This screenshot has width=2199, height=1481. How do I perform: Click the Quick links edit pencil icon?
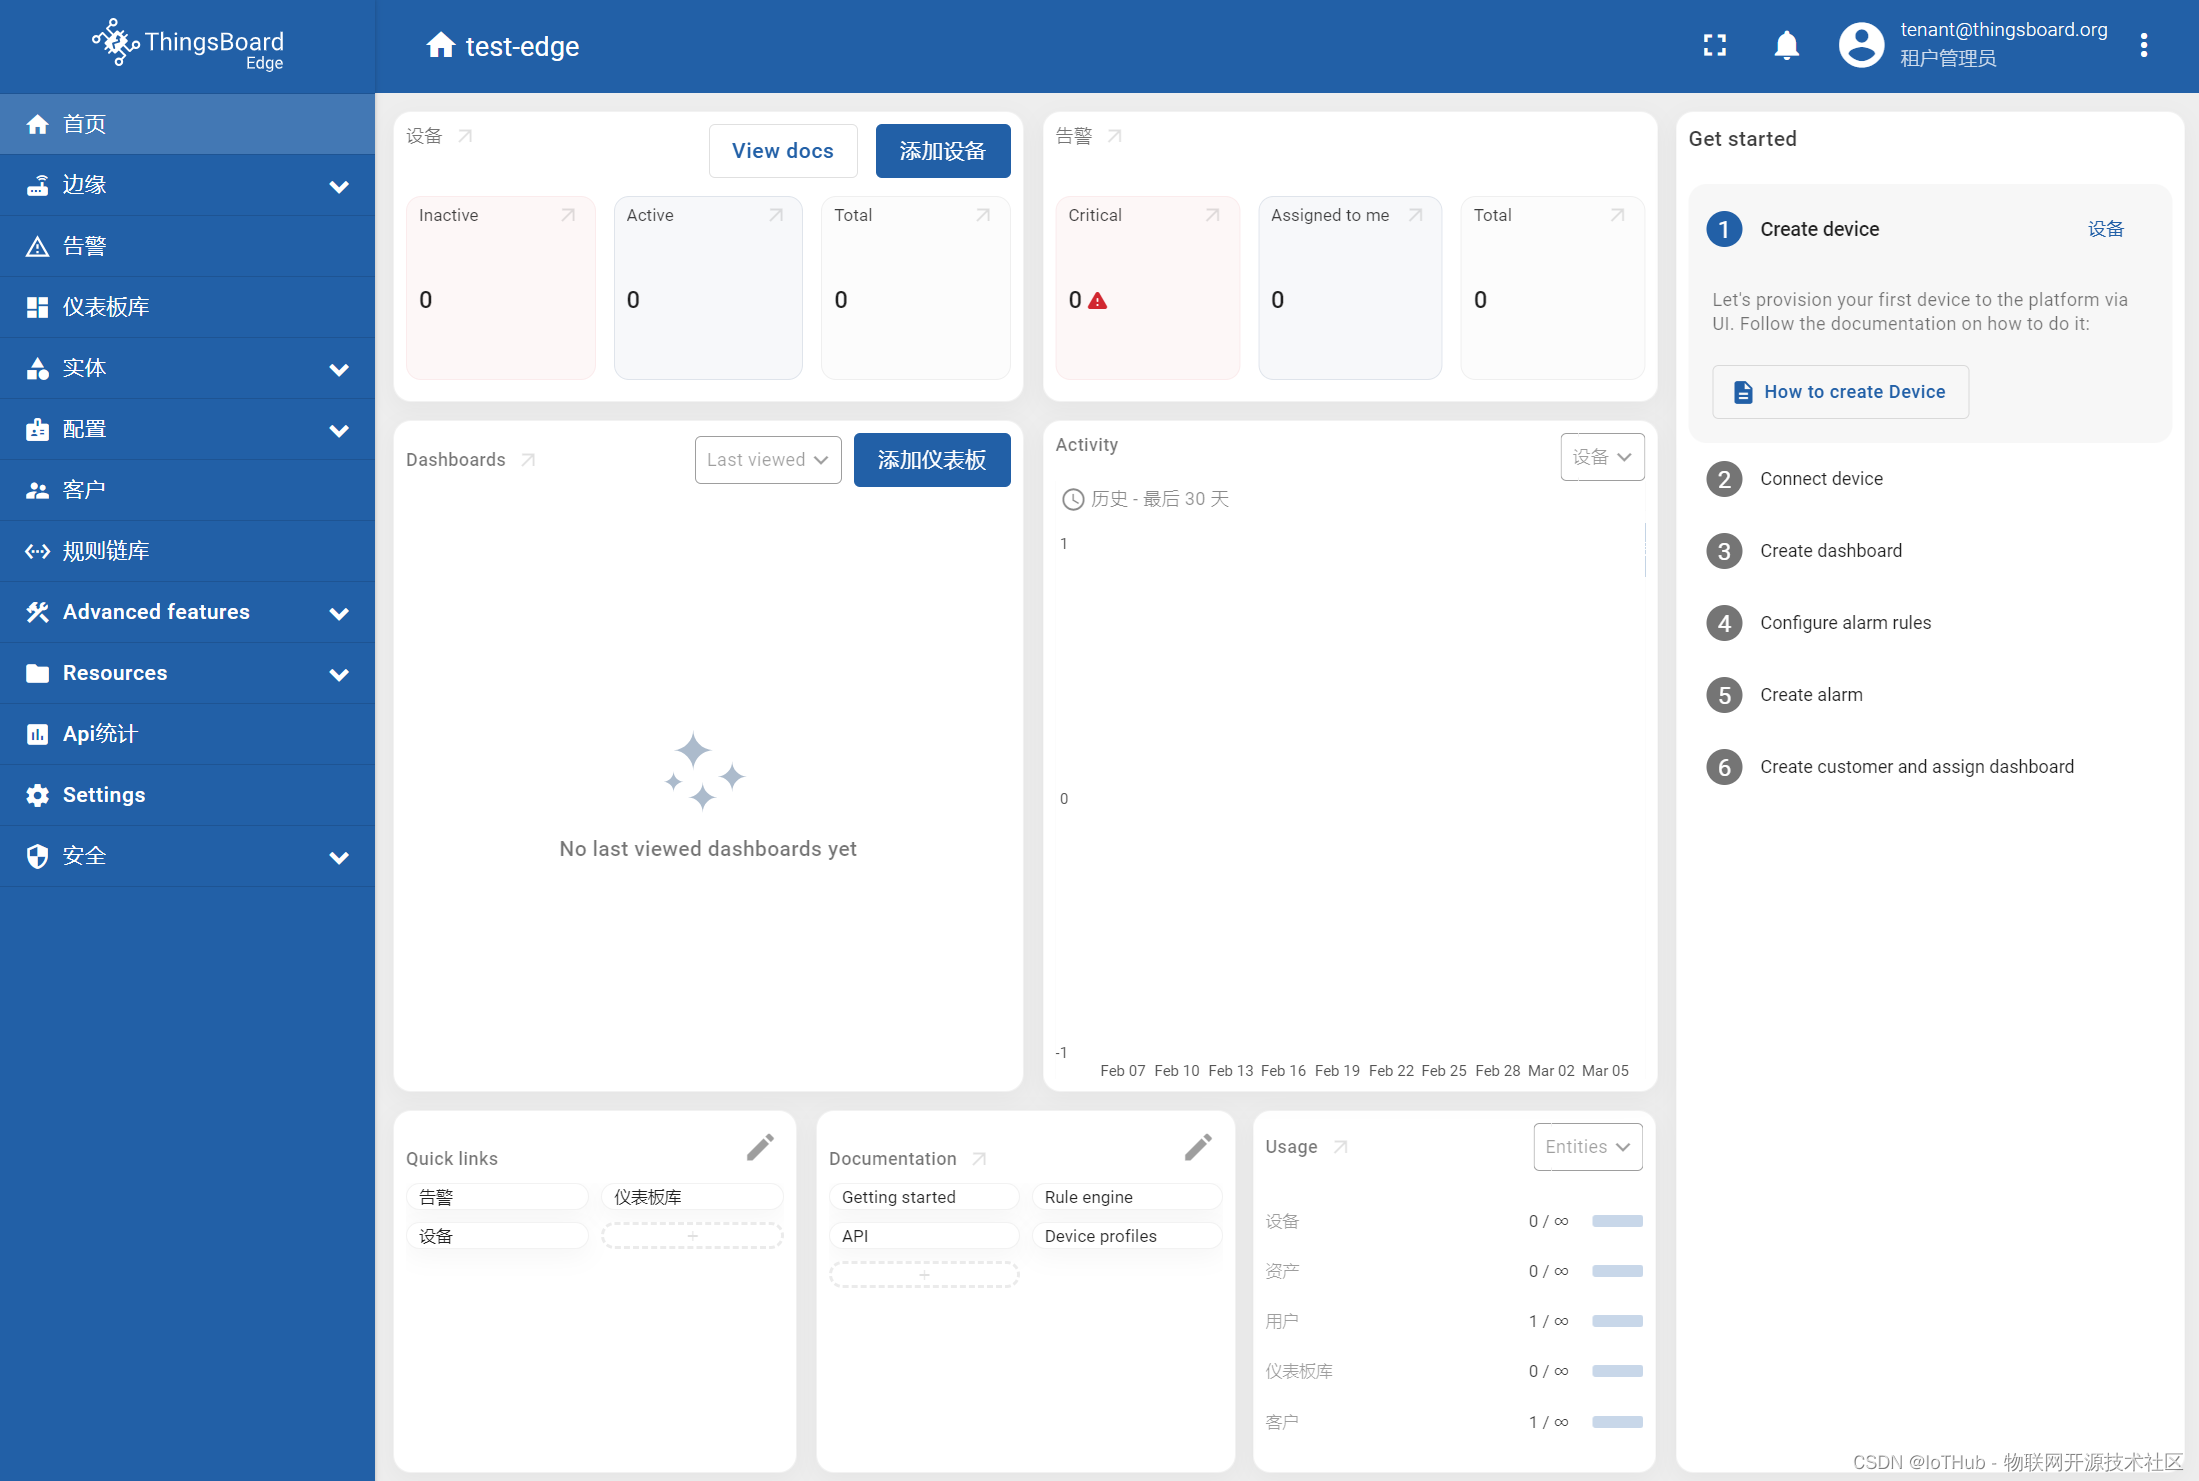(760, 1147)
